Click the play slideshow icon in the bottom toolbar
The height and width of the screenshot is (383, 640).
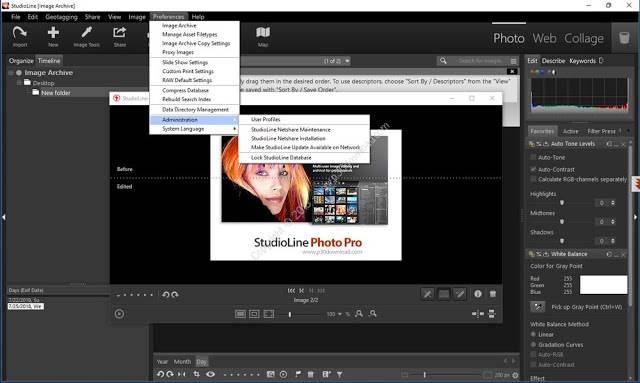pyautogui.click(x=284, y=374)
